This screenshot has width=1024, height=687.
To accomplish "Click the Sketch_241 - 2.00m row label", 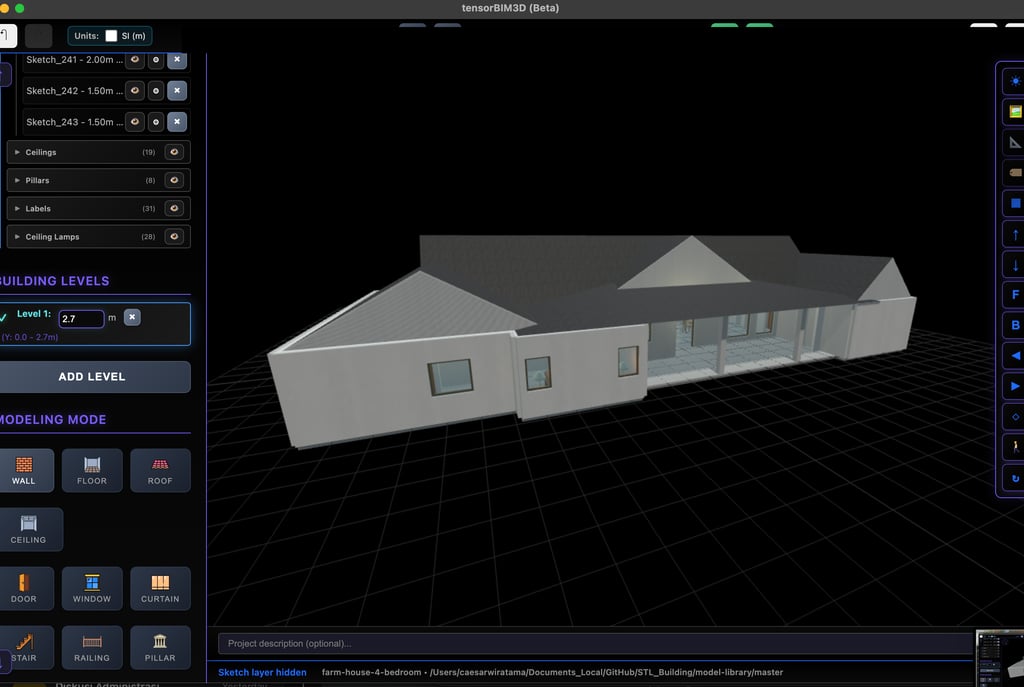I will point(74,59).
